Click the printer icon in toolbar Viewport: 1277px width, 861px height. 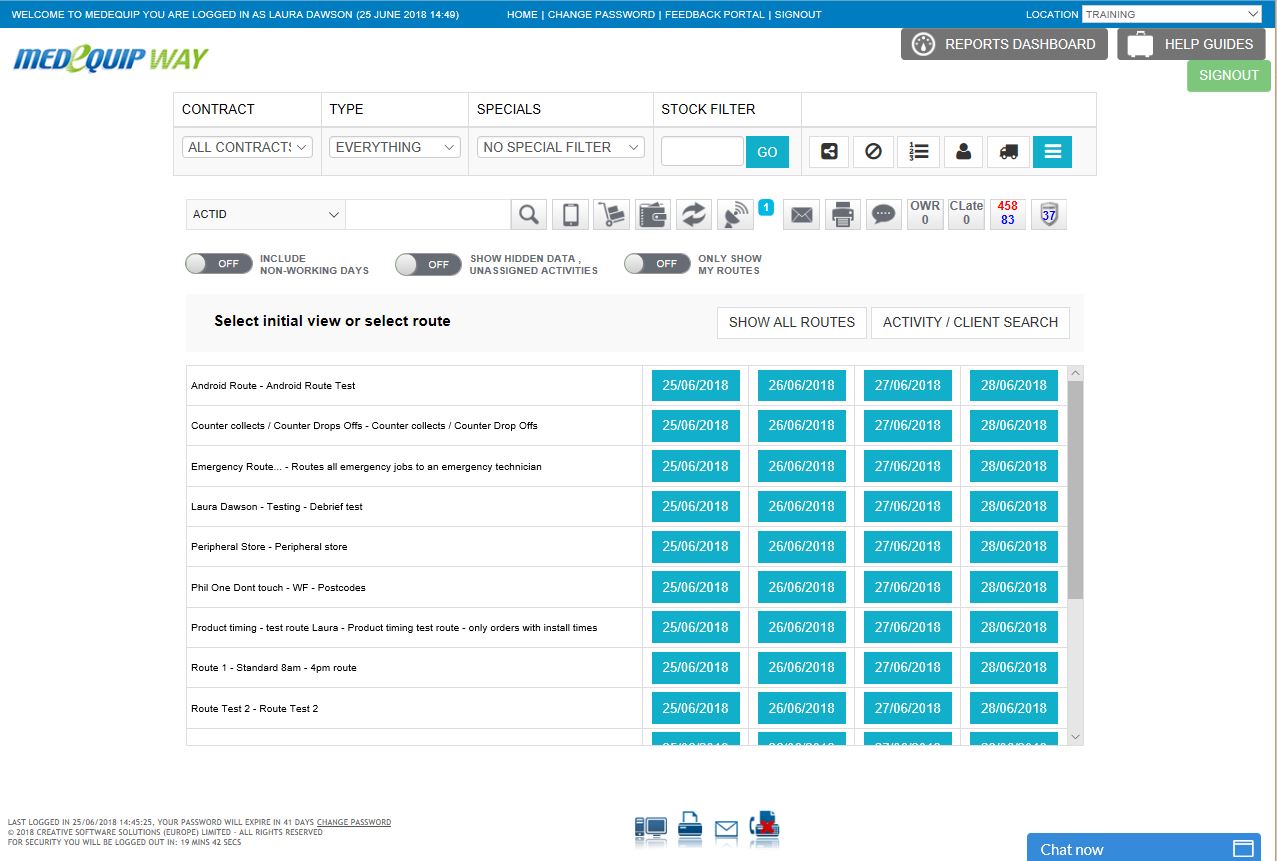pyautogui.click(x=842, y=214)
